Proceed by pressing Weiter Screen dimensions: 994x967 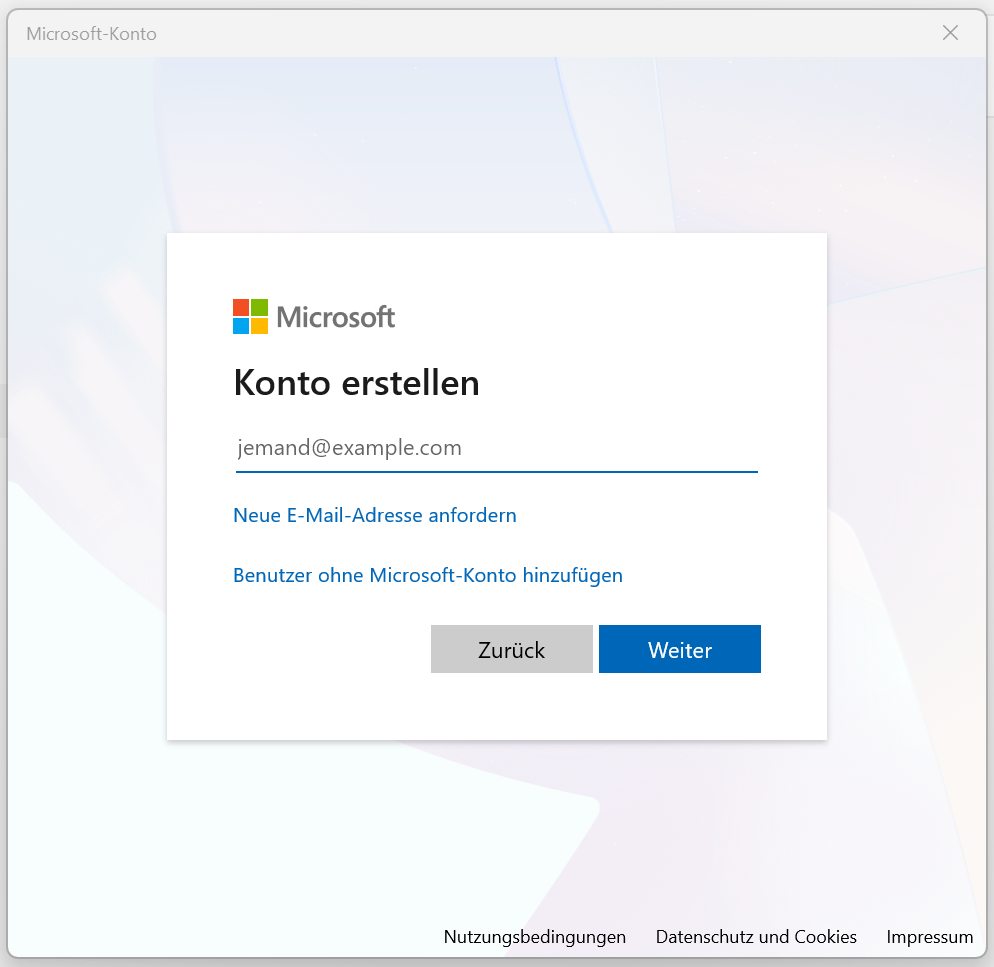pos(679,649)
